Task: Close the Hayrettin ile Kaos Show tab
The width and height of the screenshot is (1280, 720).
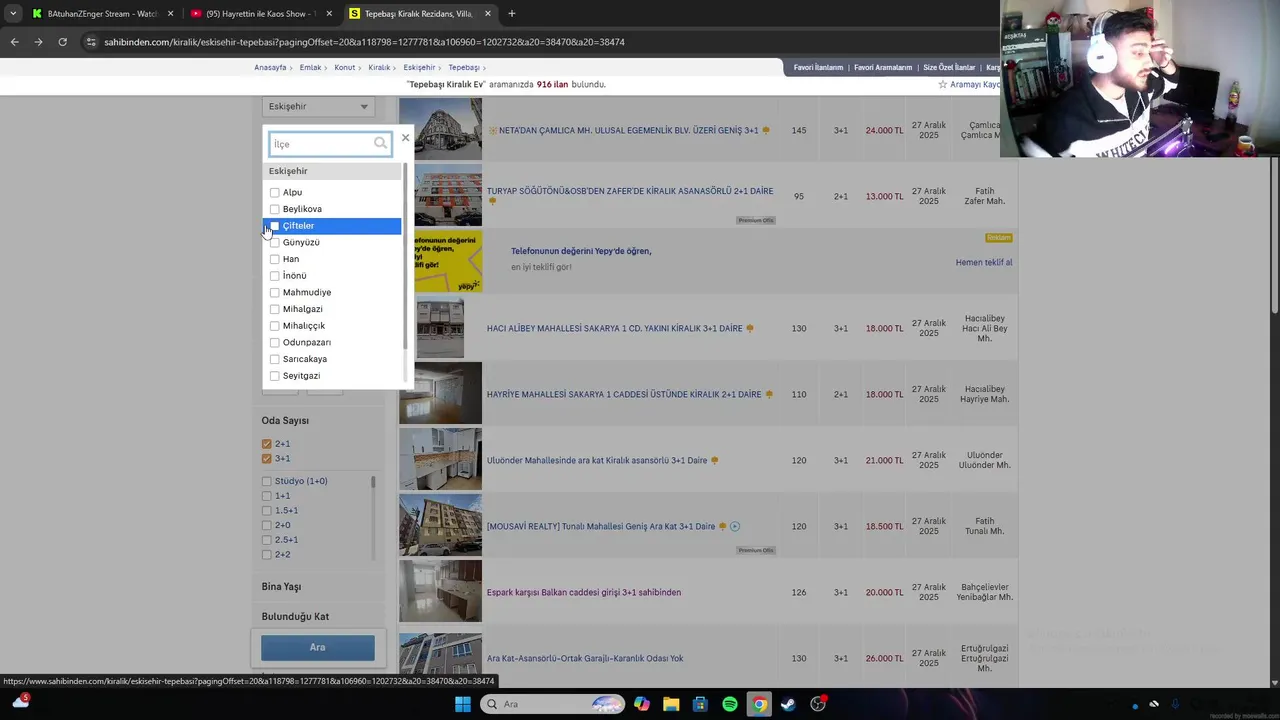Action: coord(329,14)
